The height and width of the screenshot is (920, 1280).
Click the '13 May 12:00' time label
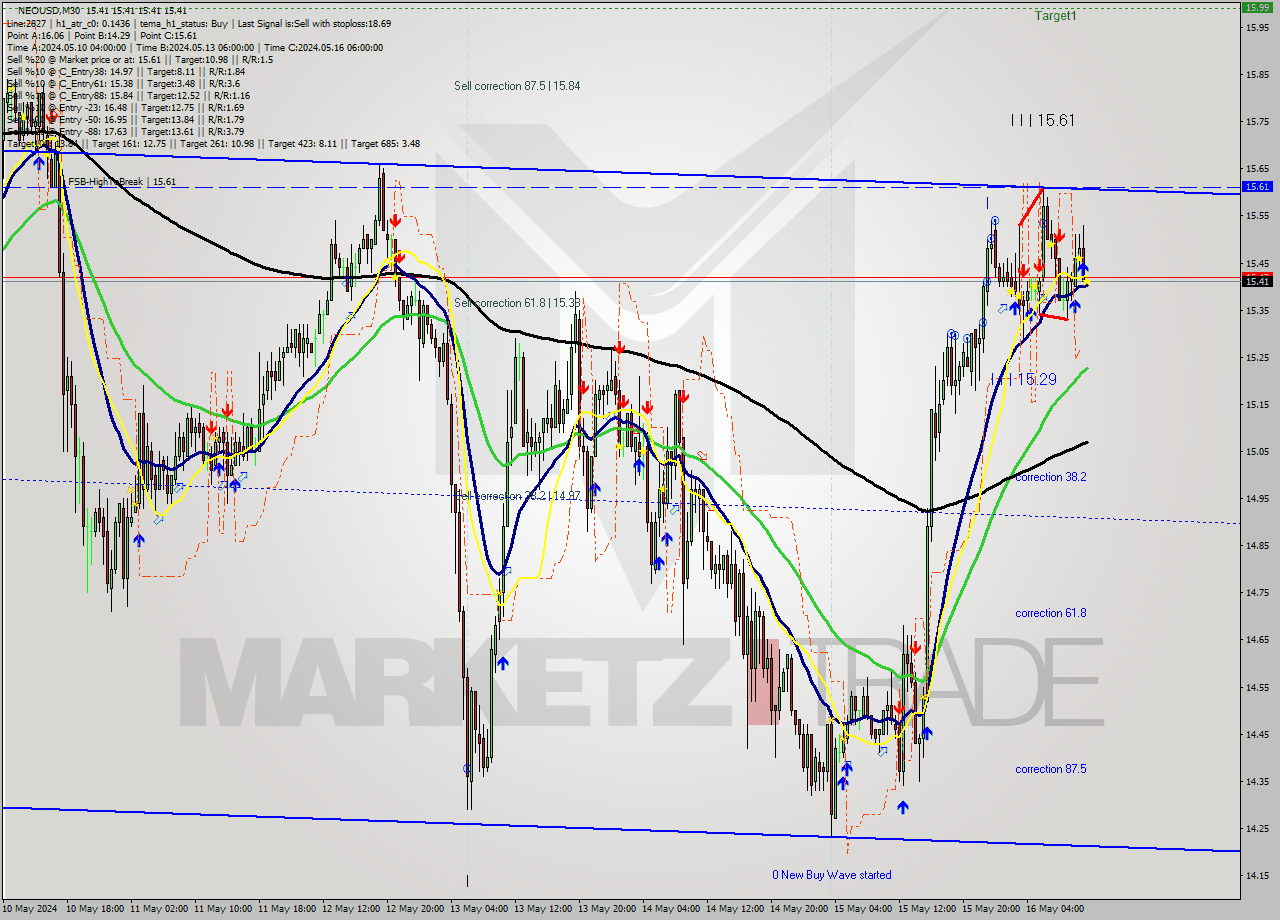[x=545, y=909]
